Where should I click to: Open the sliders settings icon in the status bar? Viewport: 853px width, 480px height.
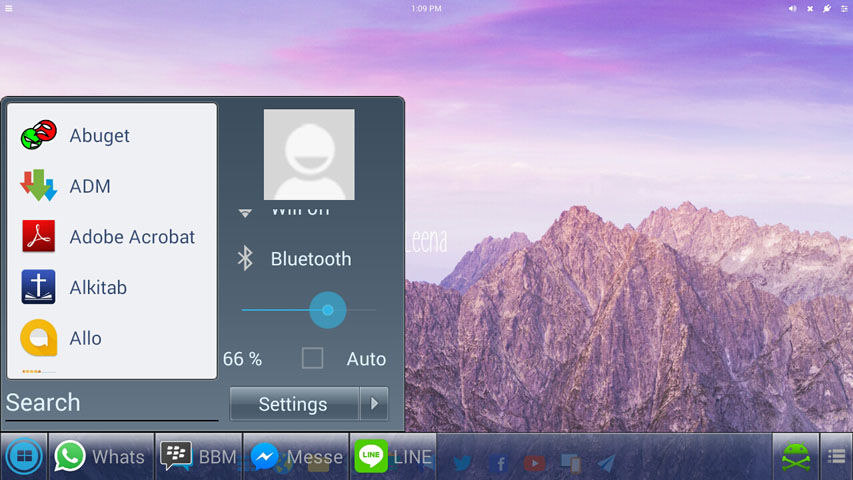point(844,9)
